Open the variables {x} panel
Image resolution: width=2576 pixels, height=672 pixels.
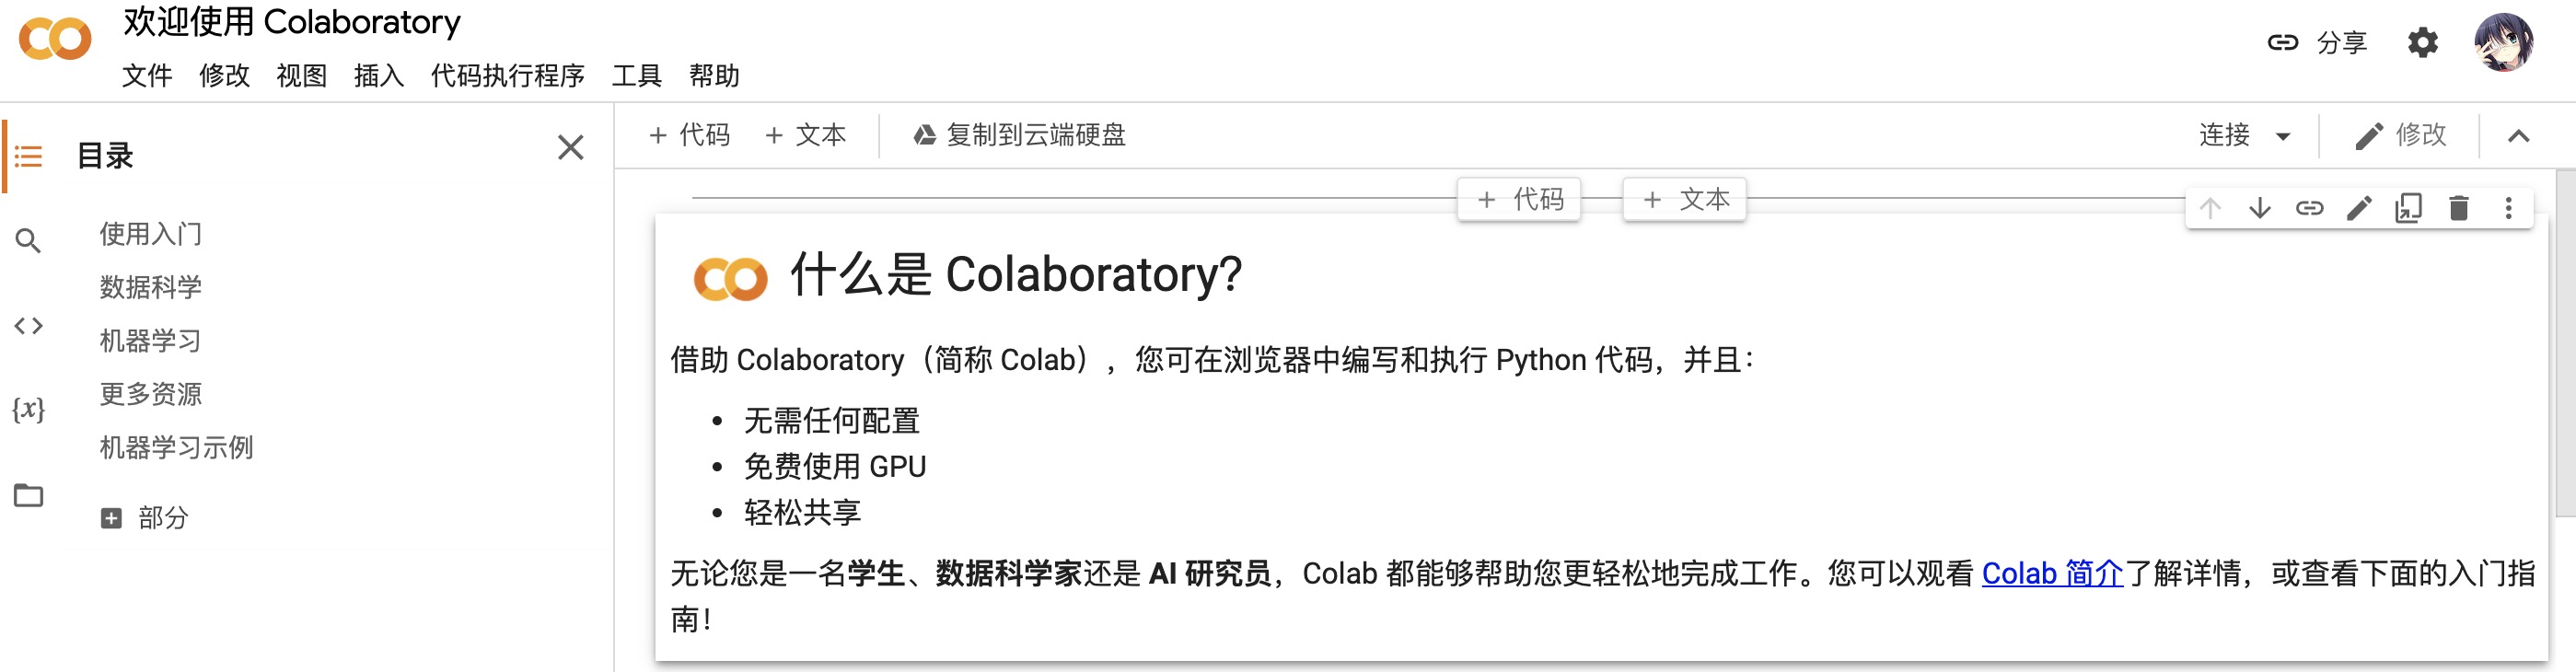coord(28,410)
